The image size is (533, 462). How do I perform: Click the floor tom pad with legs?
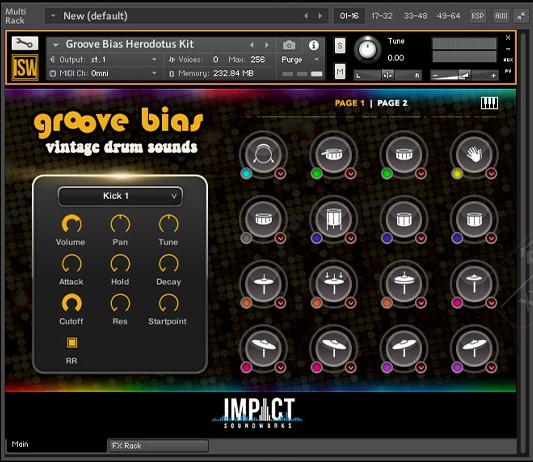pos(333,219)
